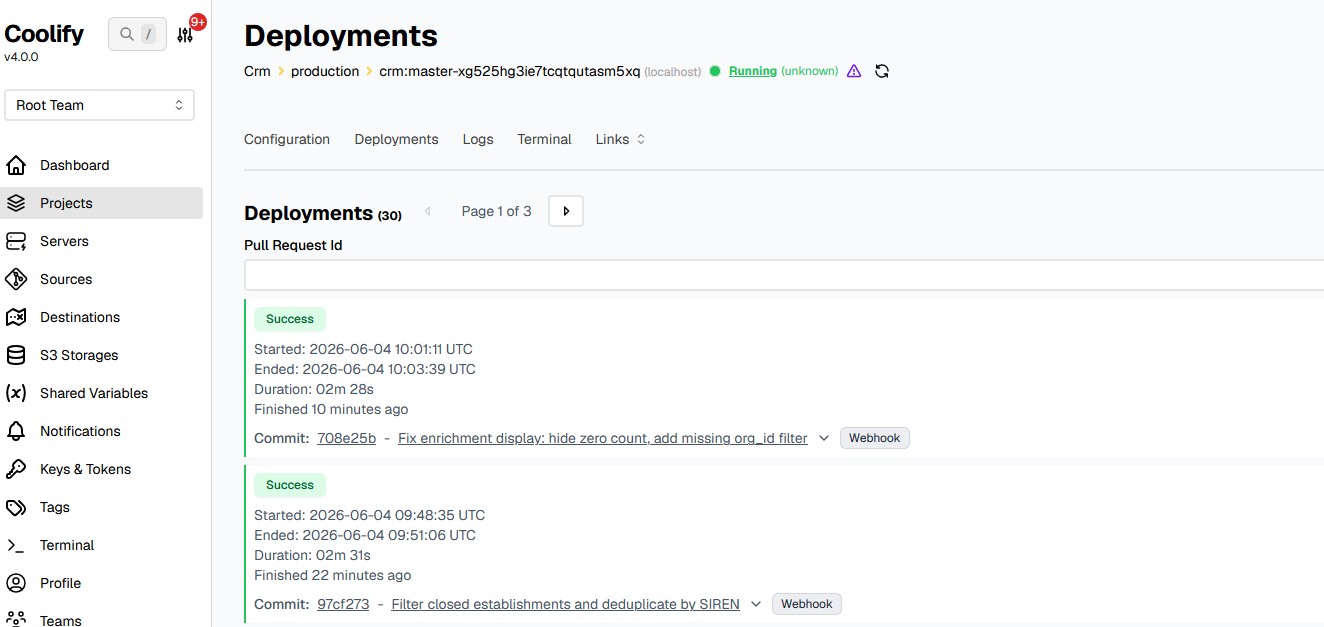Viewport: 1324px width, 627px height.
Task: Expand commit 97cf273 details chevron
Action: 756,604
